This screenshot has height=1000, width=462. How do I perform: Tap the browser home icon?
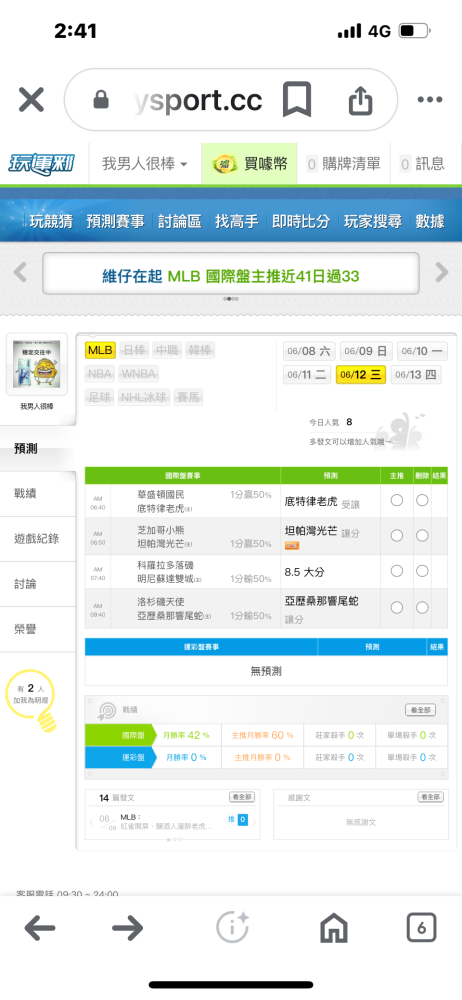pyautogui.click(x=334, y=928)
